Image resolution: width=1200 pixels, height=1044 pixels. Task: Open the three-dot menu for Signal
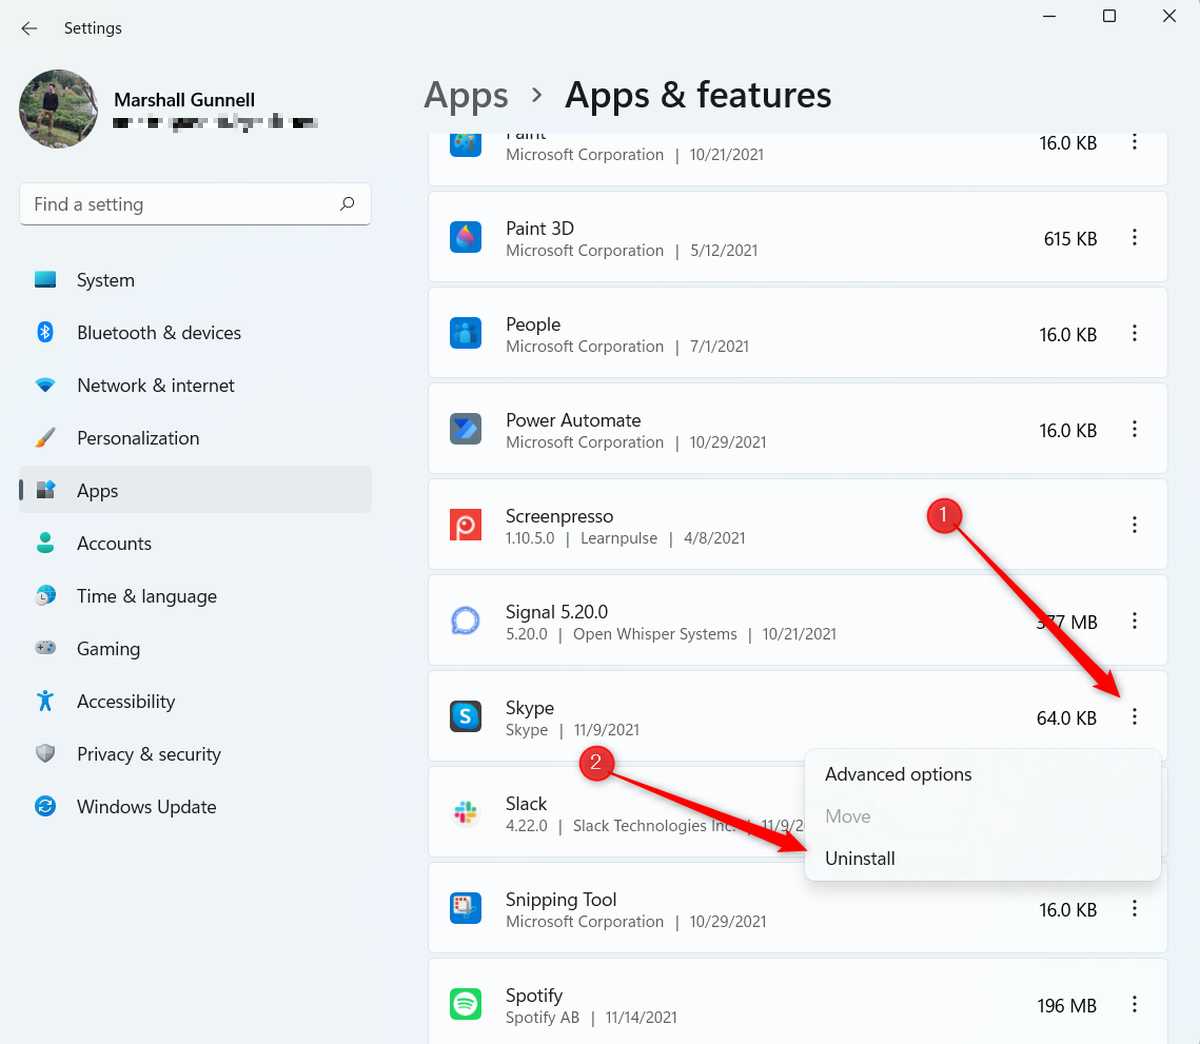pos(1135,621)
